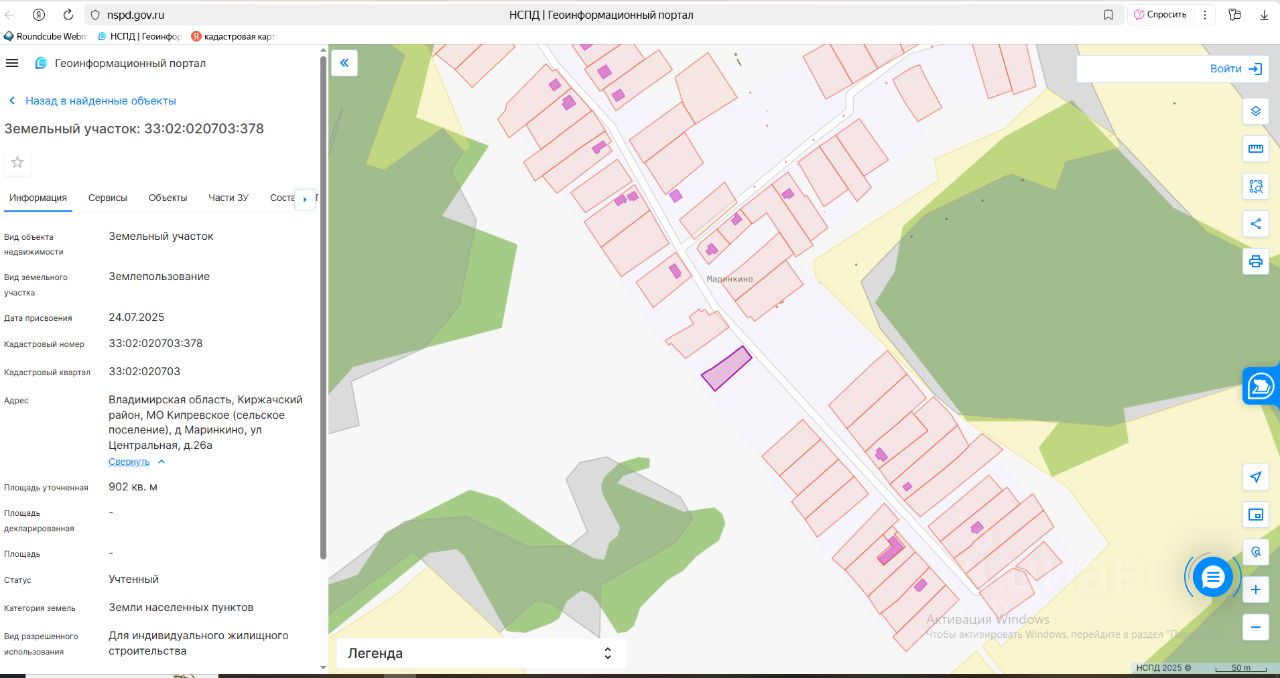Select the ruler measurement tool
Image resolution: width=1280 pixels, height=678 pixels.
(1256, 149)
